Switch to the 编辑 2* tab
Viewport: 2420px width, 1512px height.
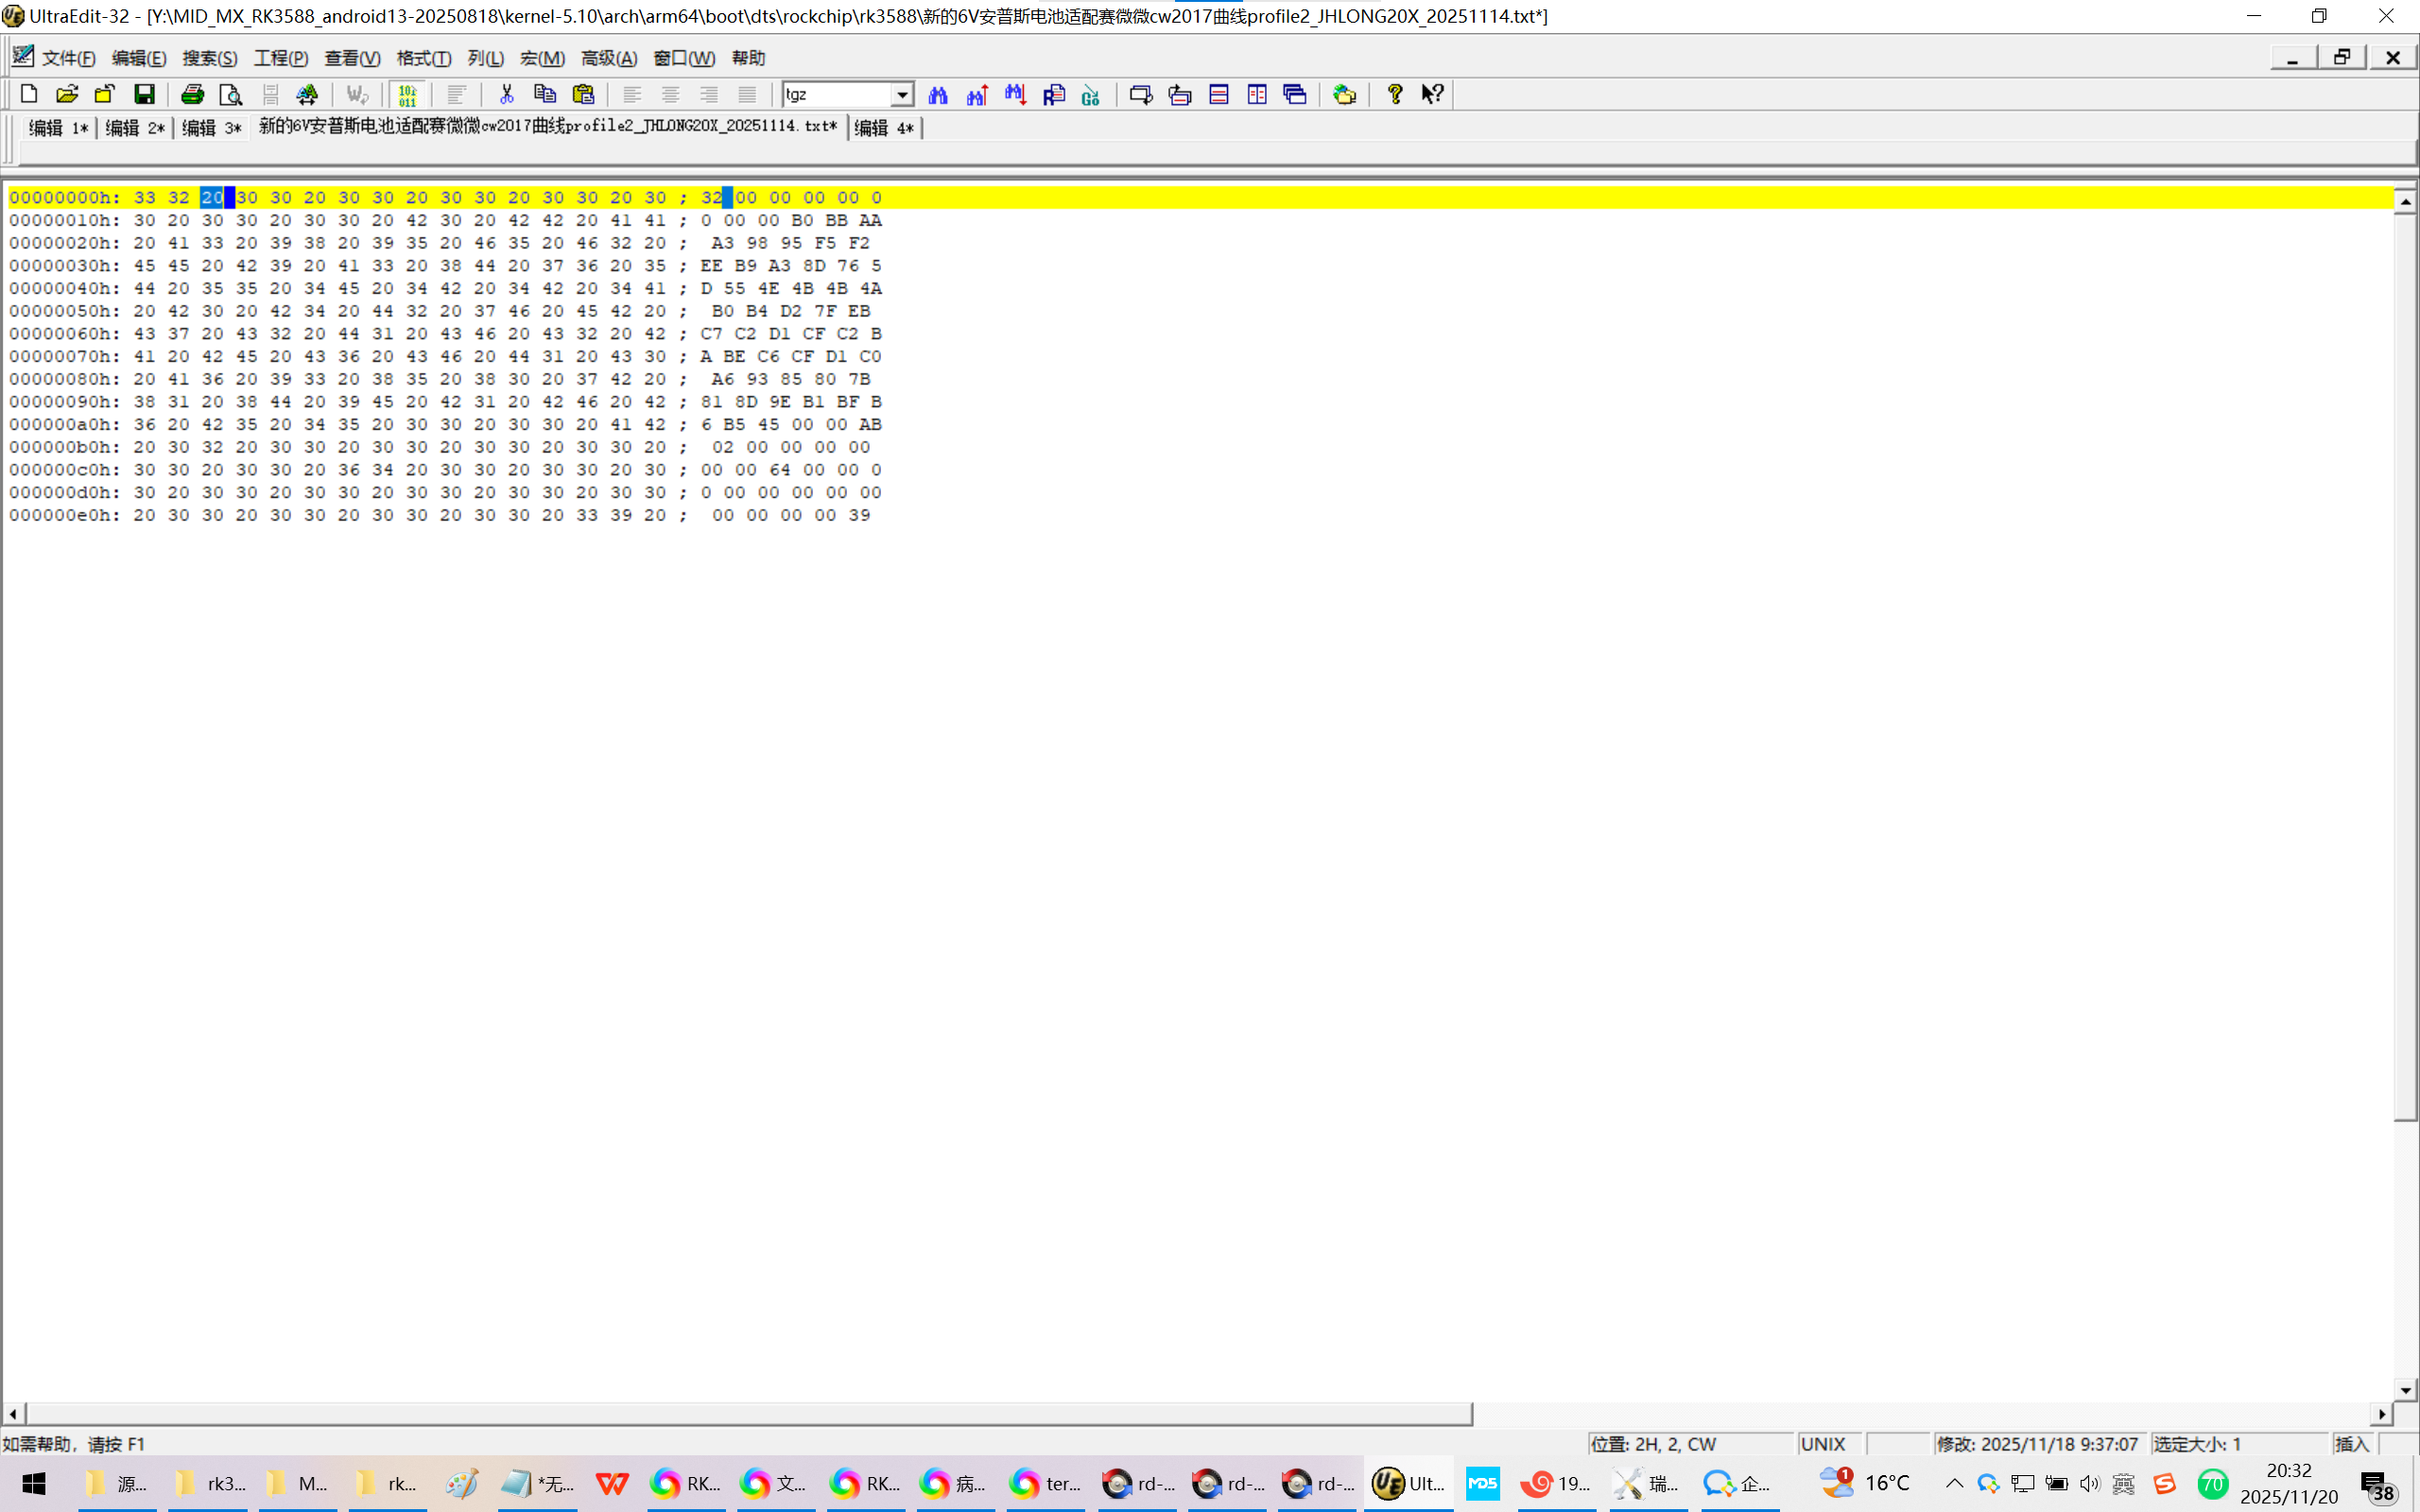134,128
